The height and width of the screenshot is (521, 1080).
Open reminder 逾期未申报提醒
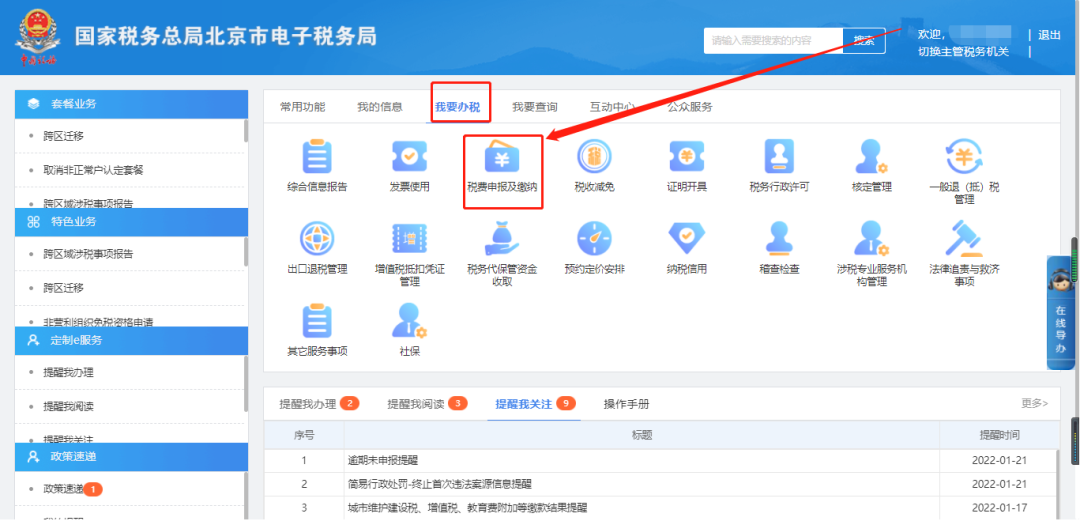coord(384,460)
